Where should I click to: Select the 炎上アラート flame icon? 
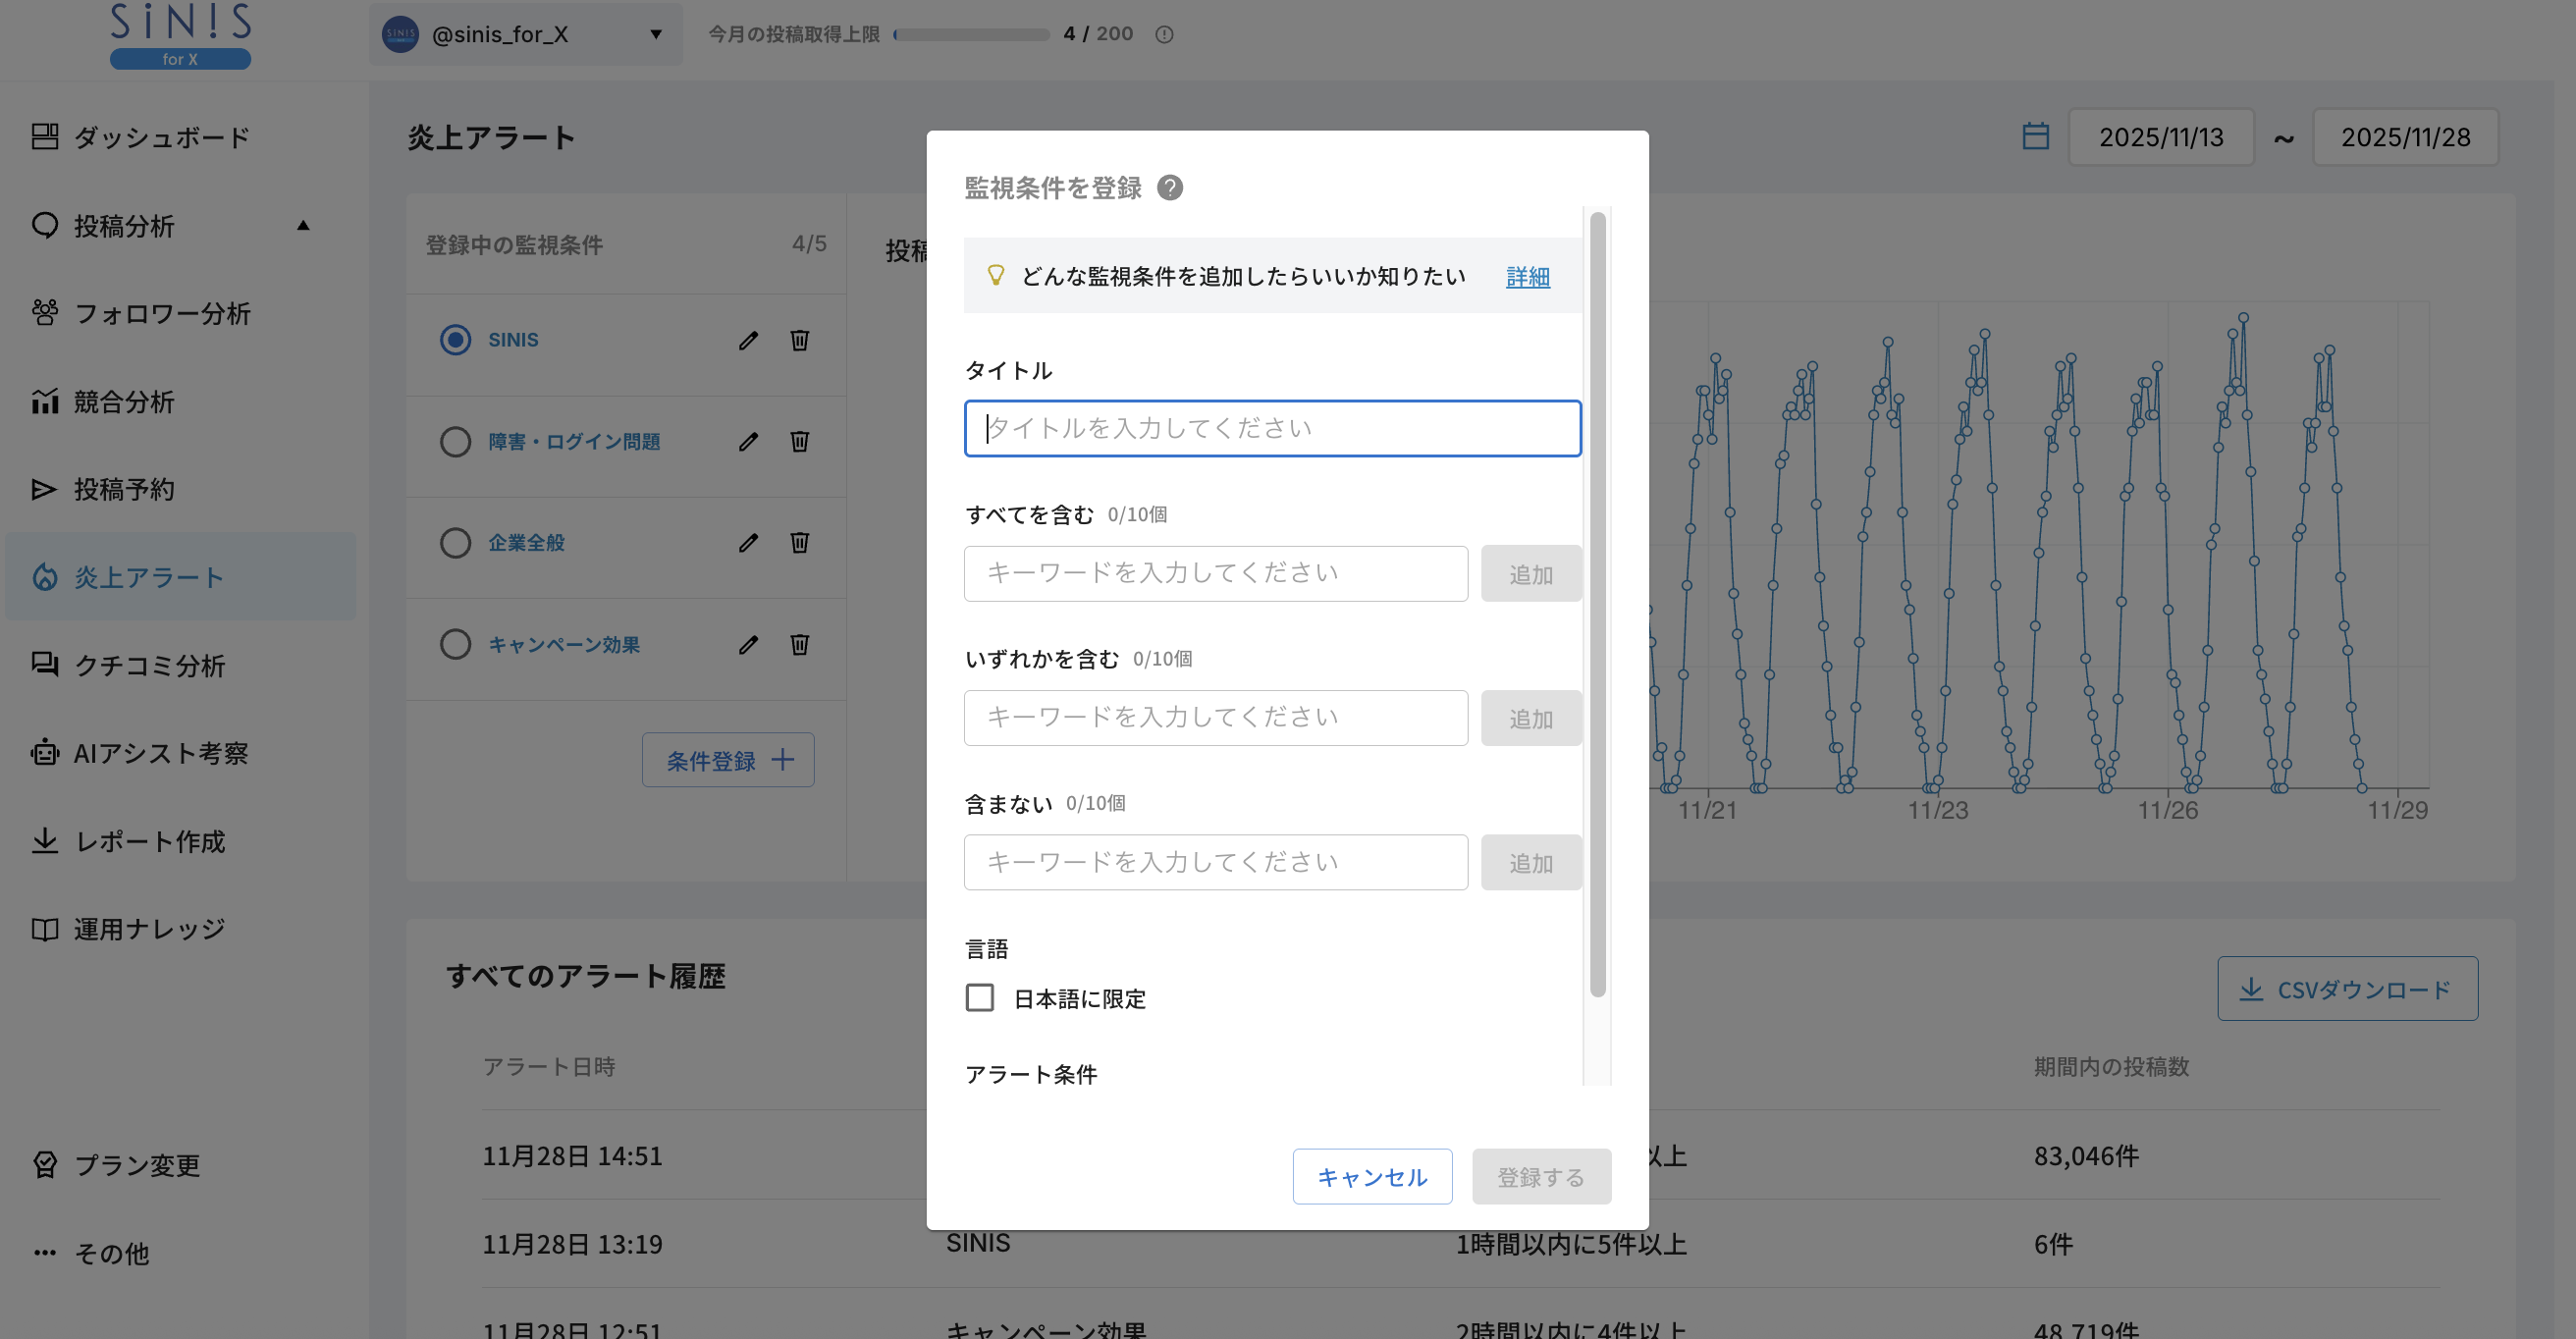pyautogui.click(x=46, y=577)
